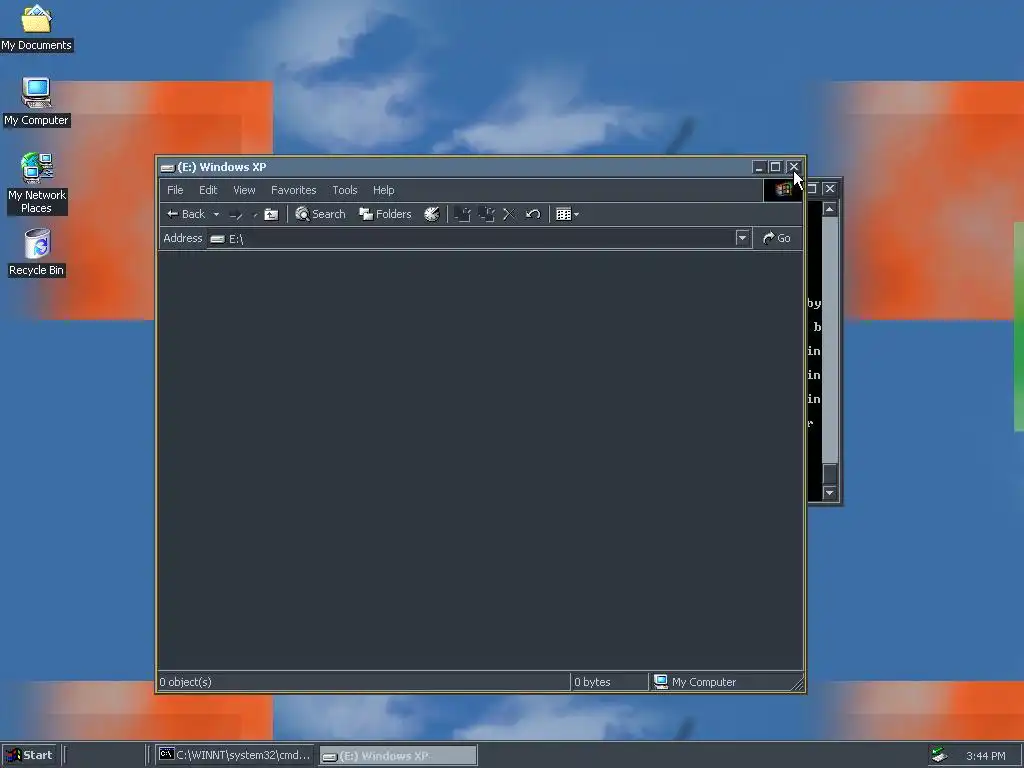This screenshot has height=768, width=1024.
Task: Close the (E:) Windows XP window
Action: [x=793, y=167]
